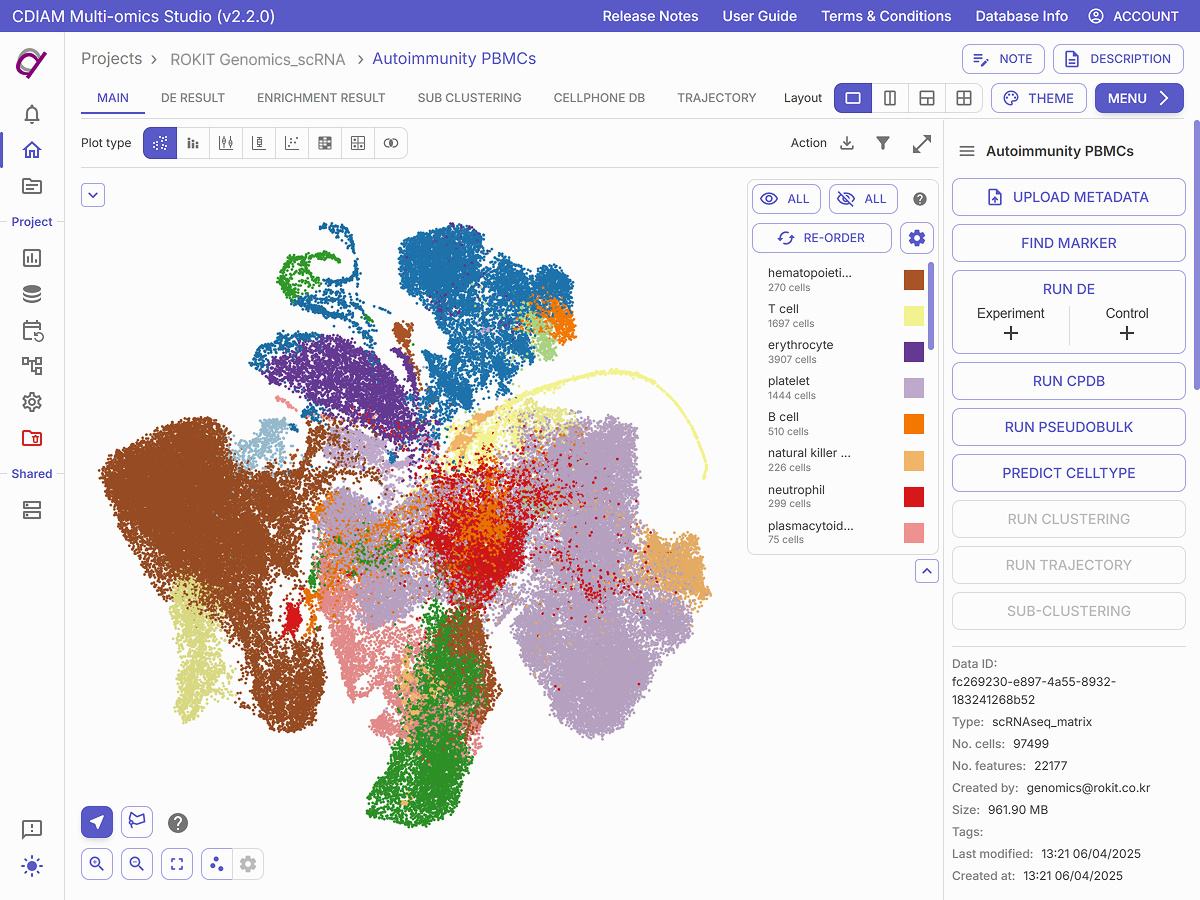Image resolution: width=1200 pixels, height=900 pixels.
Task: Zoom in on the plot
Action: point(97,864)
